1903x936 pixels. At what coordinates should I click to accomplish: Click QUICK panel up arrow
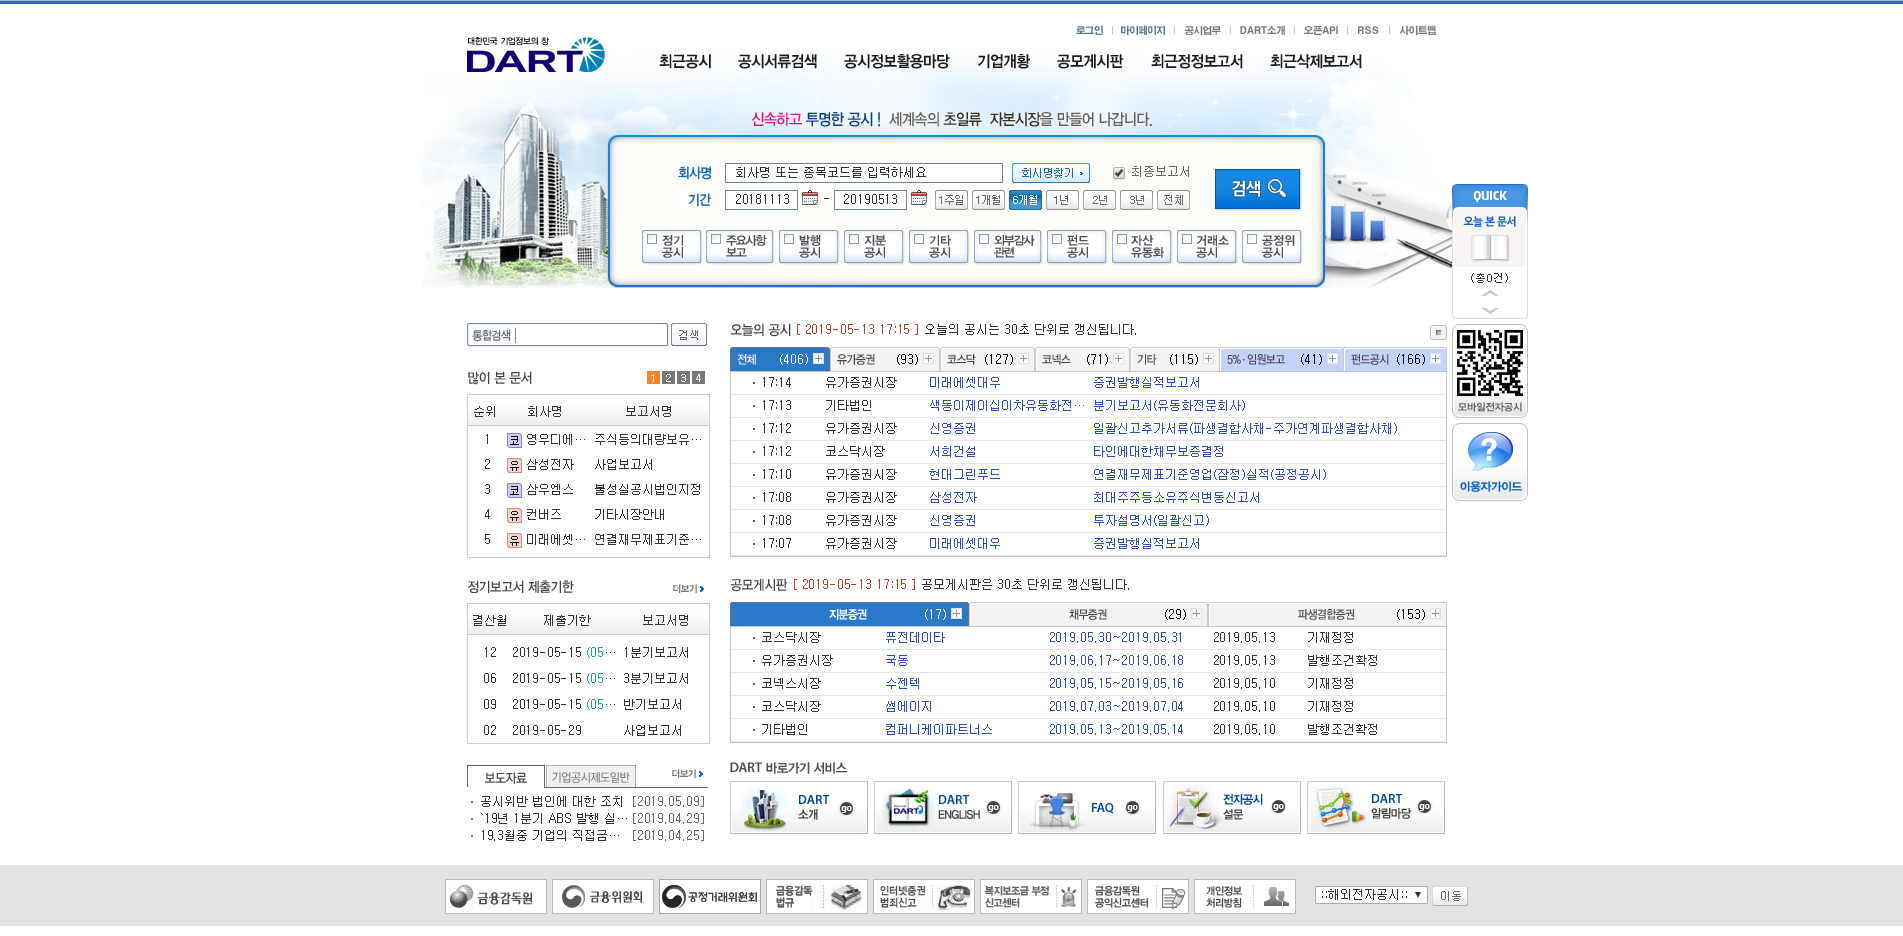click(x=1489, y=294)
